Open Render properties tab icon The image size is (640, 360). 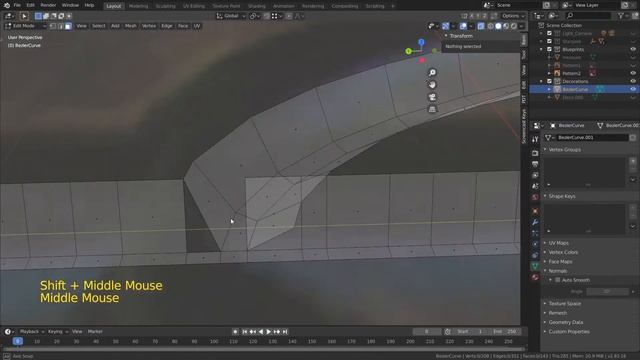point(535,153)
